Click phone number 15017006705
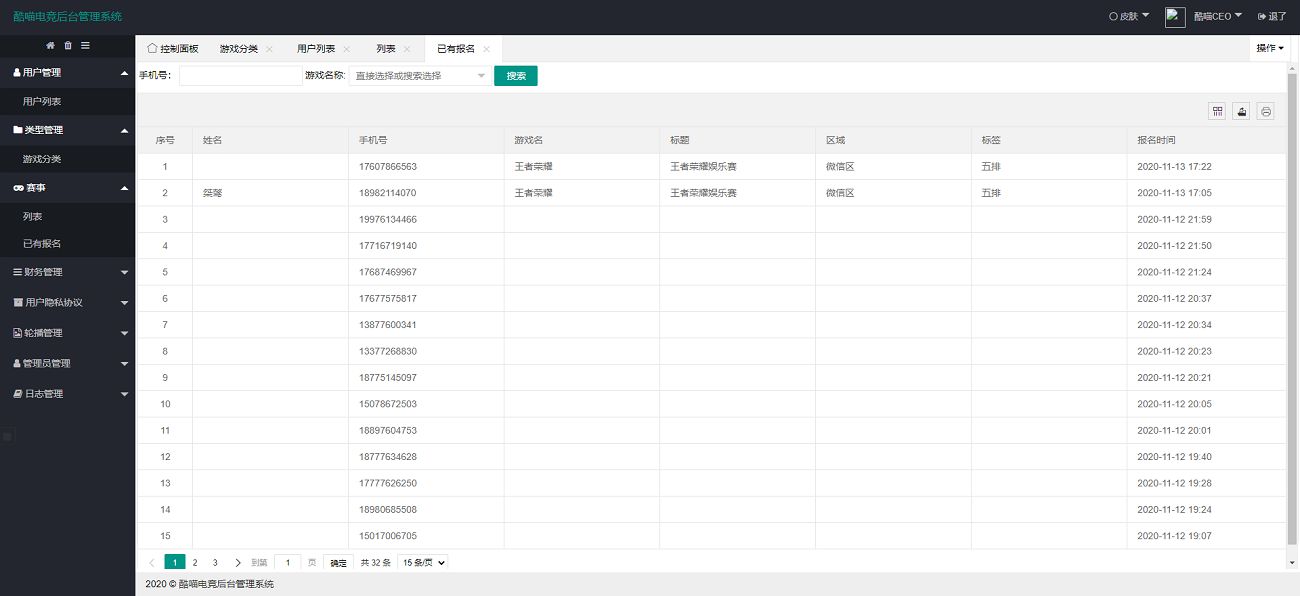 click(387, 536)
